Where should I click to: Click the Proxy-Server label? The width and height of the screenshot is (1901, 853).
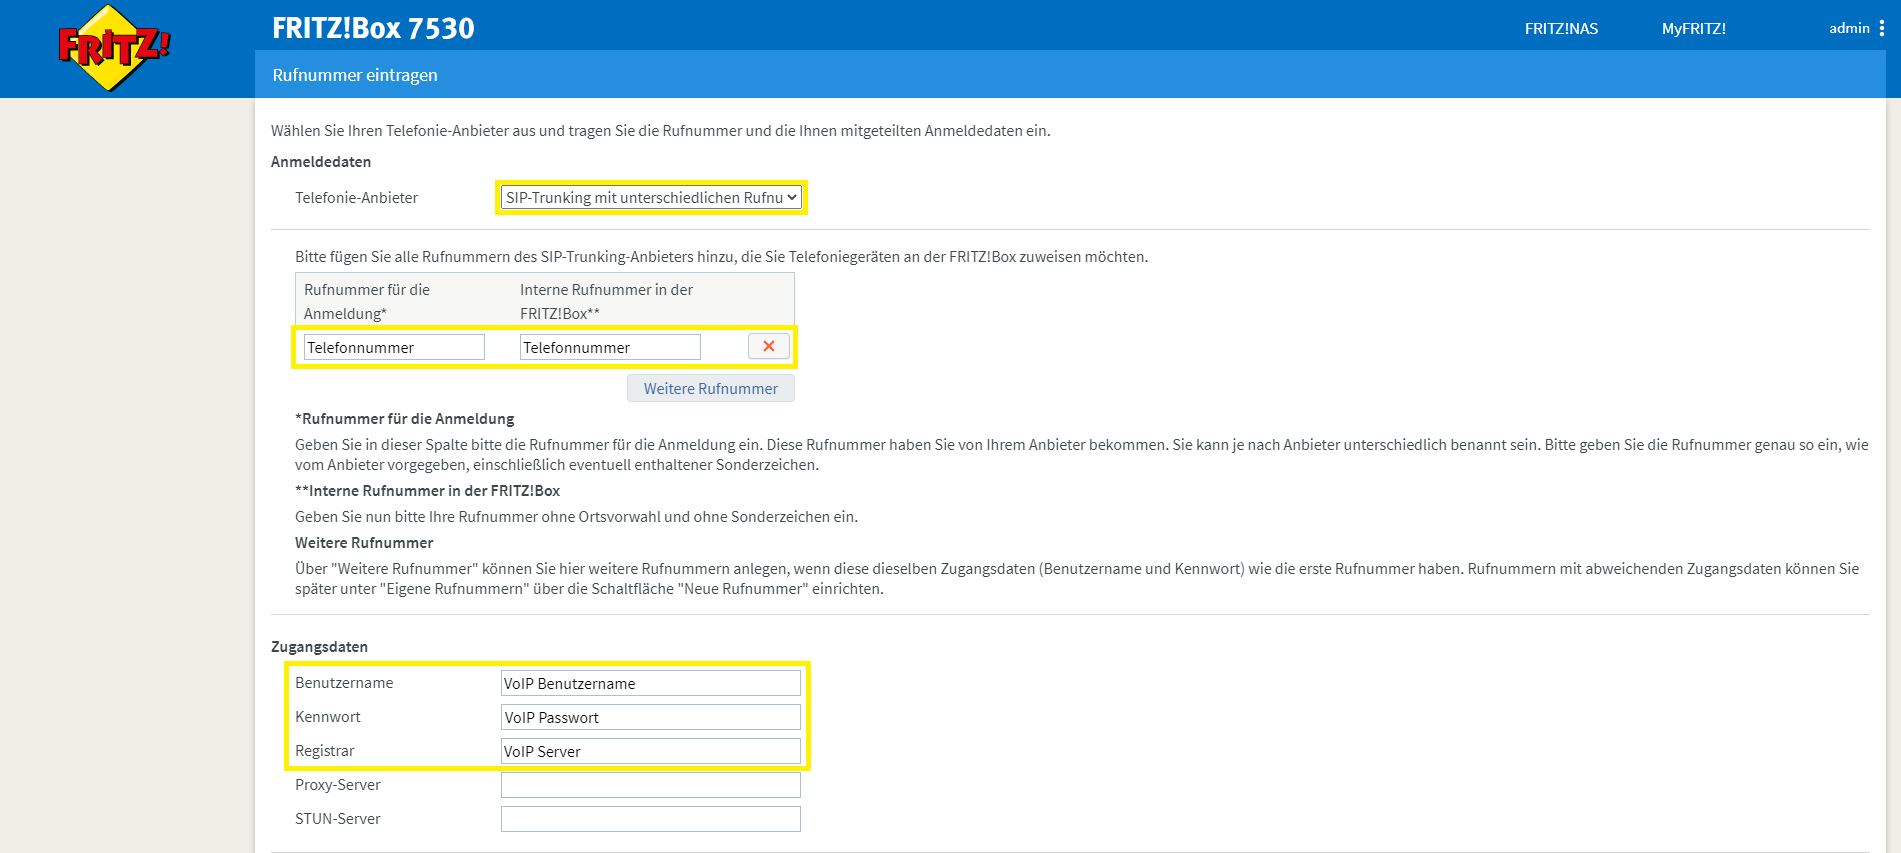coord(337,784)
